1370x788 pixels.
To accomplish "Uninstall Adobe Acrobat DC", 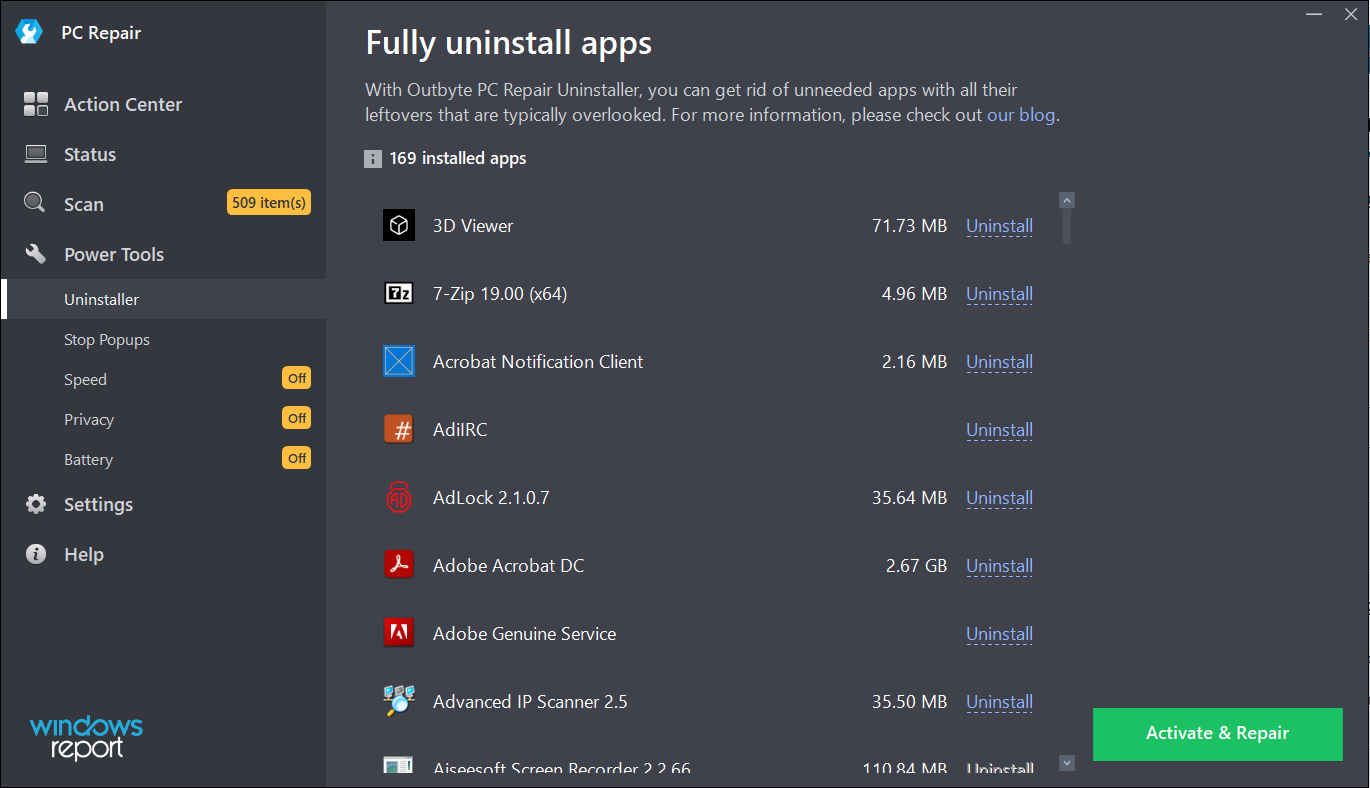I will point(999,566).
